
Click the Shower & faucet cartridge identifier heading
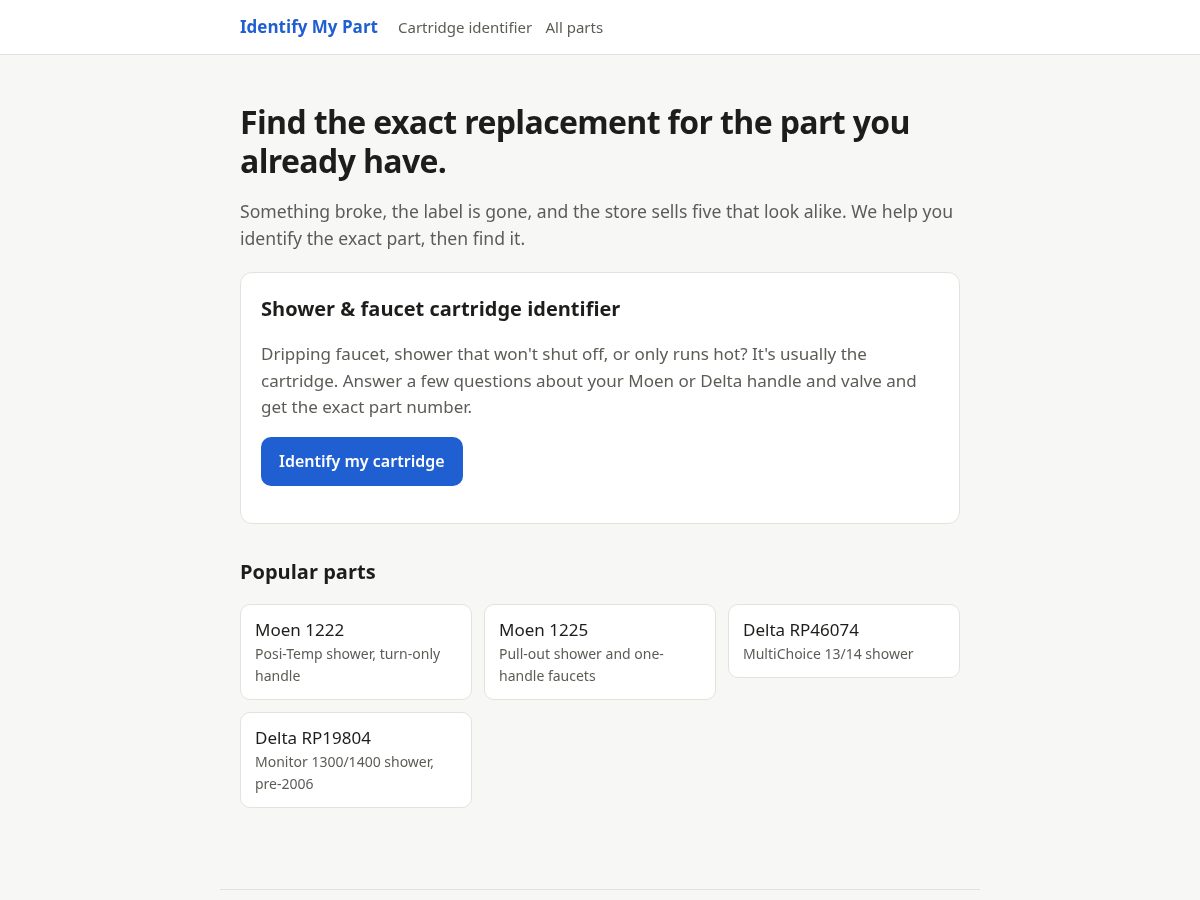(440, 309)
